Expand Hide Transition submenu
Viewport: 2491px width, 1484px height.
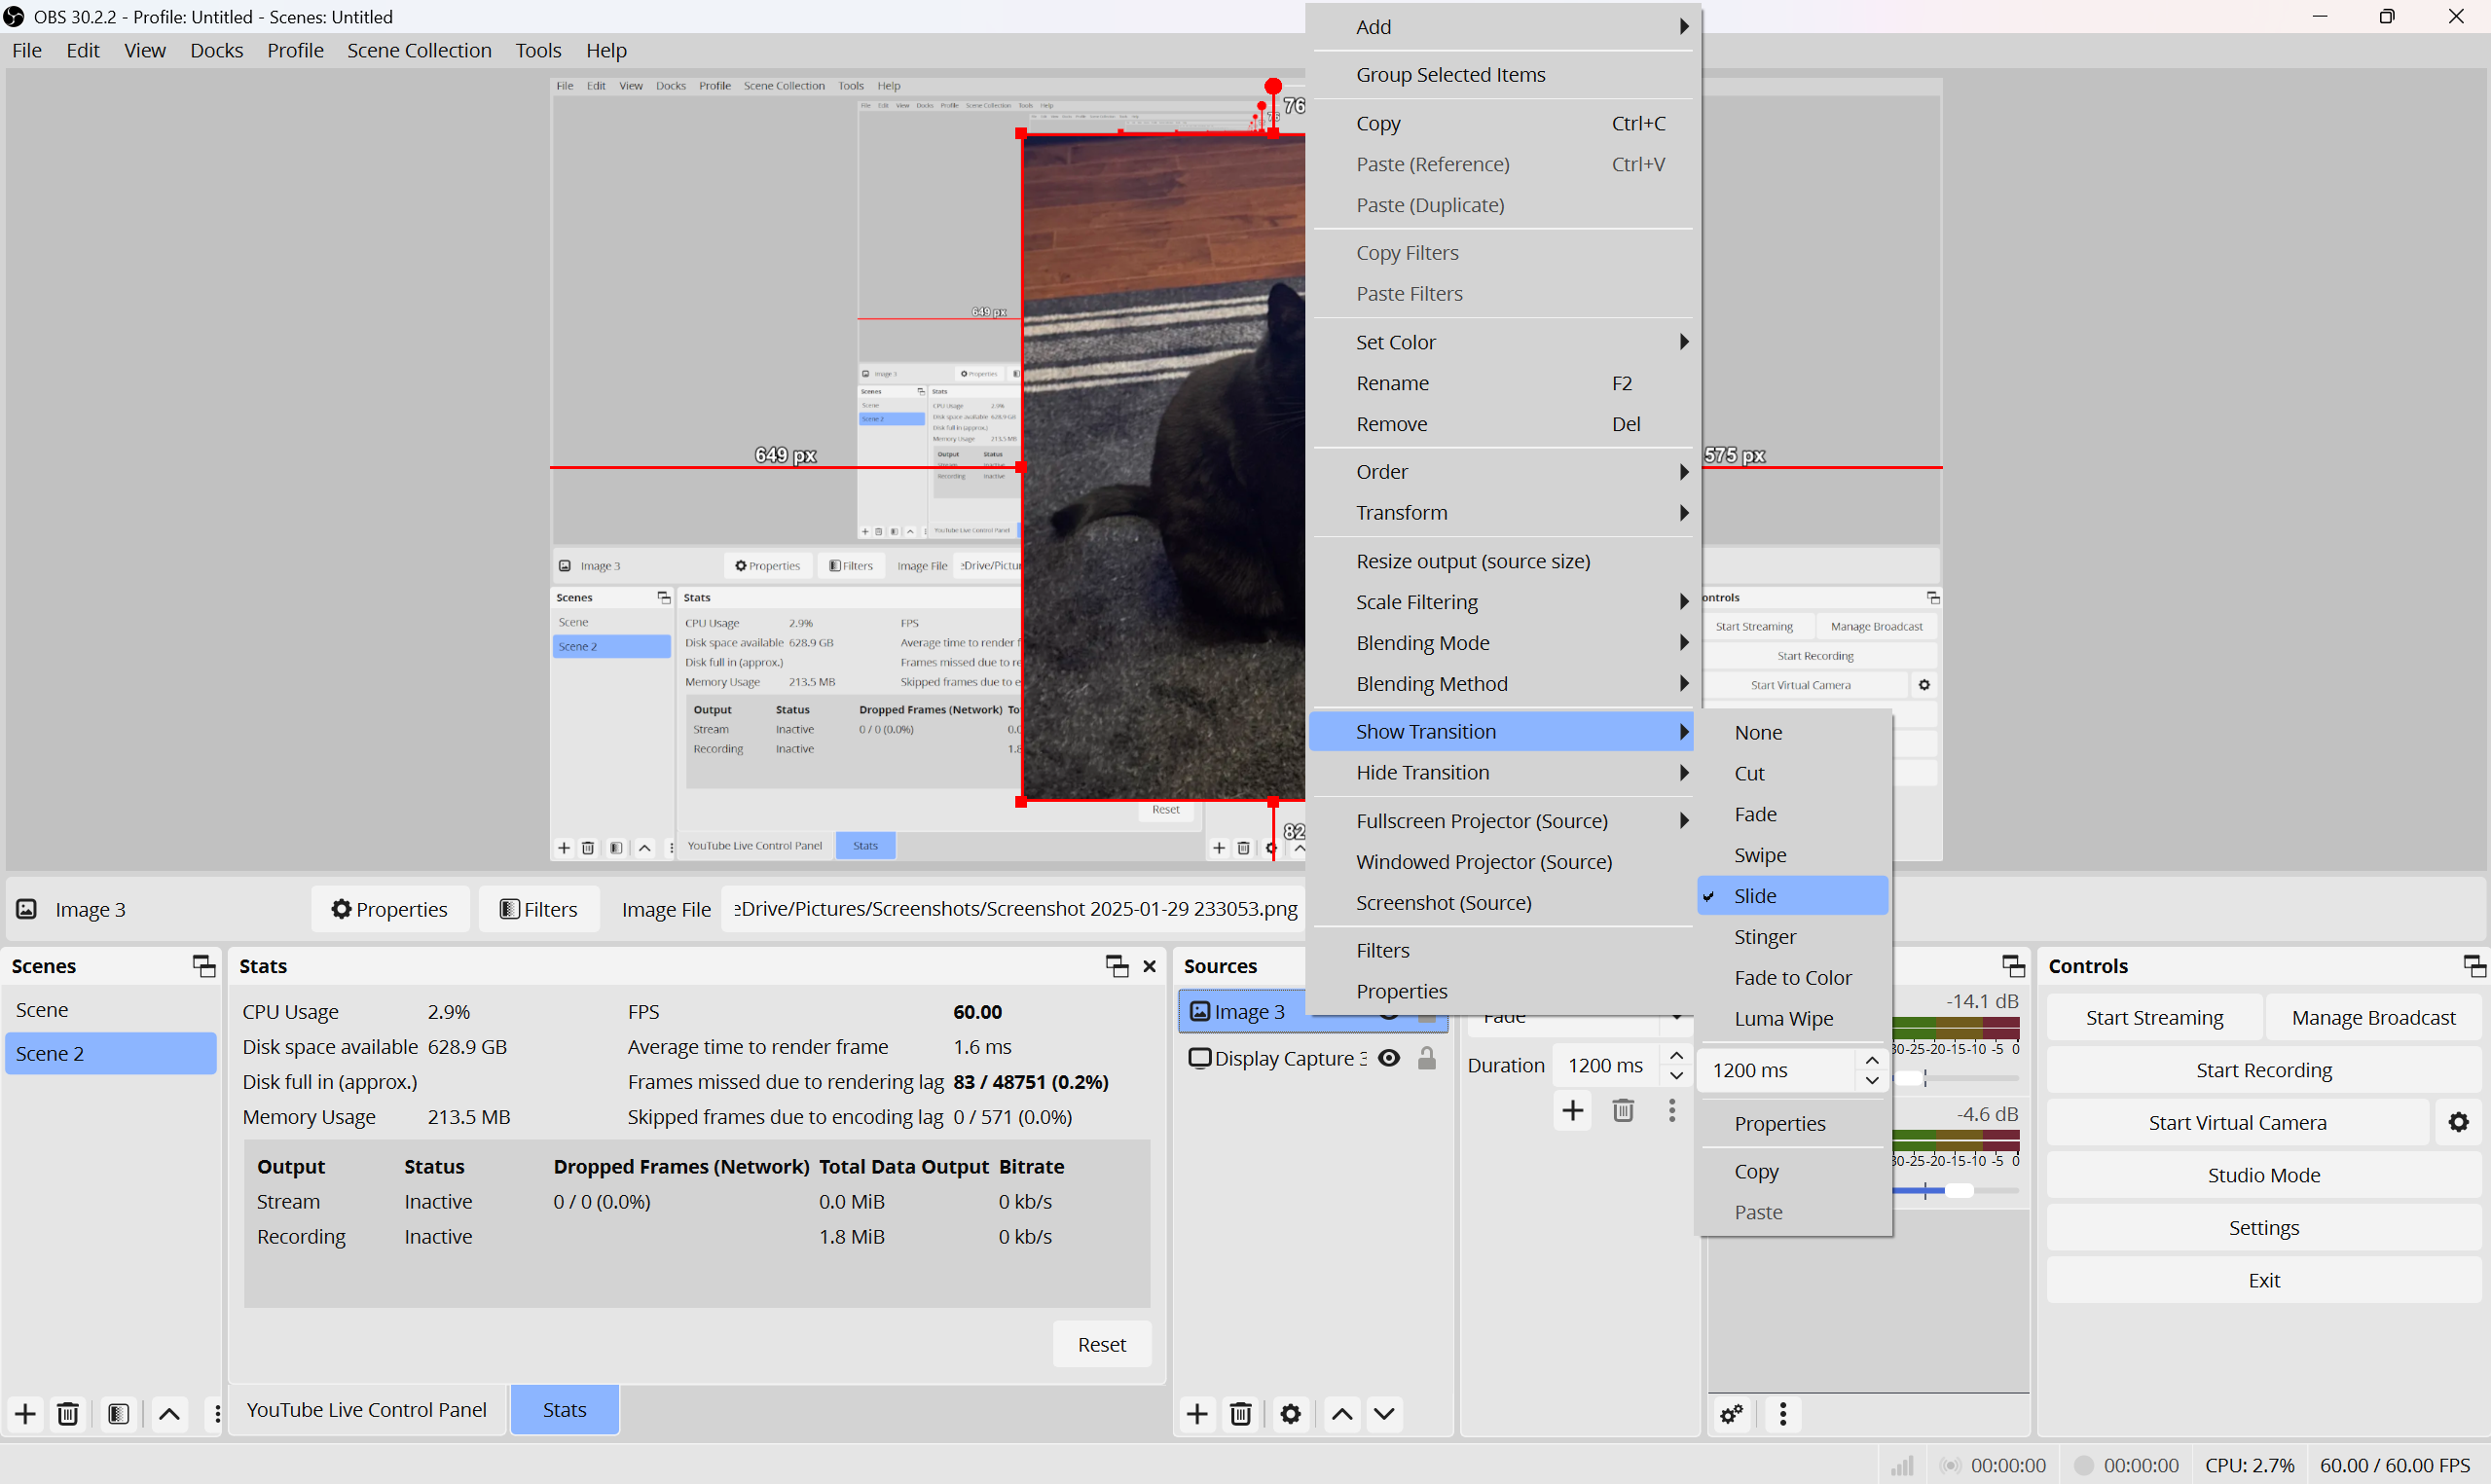1500,772
